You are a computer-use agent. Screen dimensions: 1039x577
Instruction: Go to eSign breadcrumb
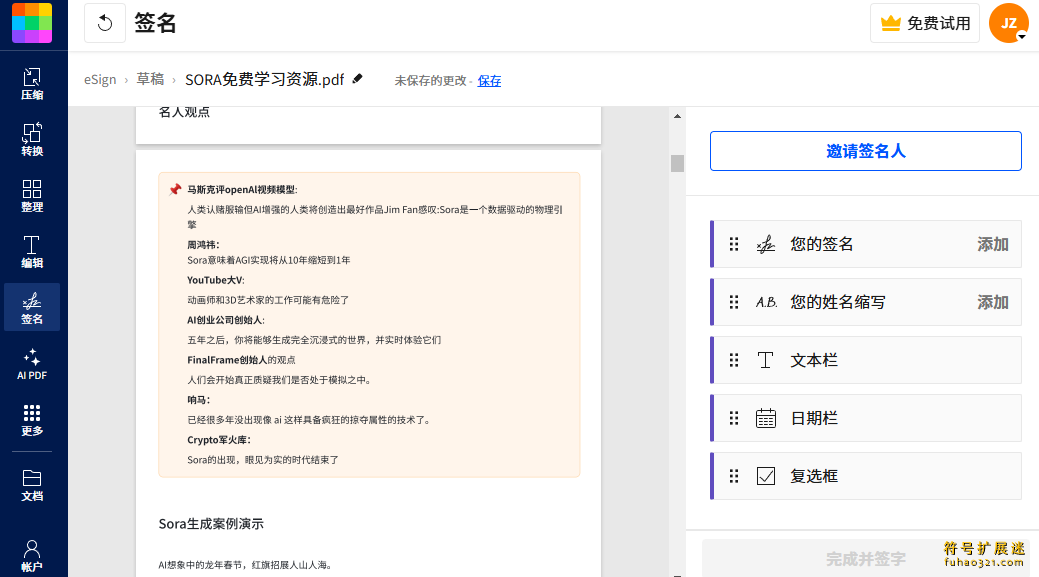click(x=100, y=79)
